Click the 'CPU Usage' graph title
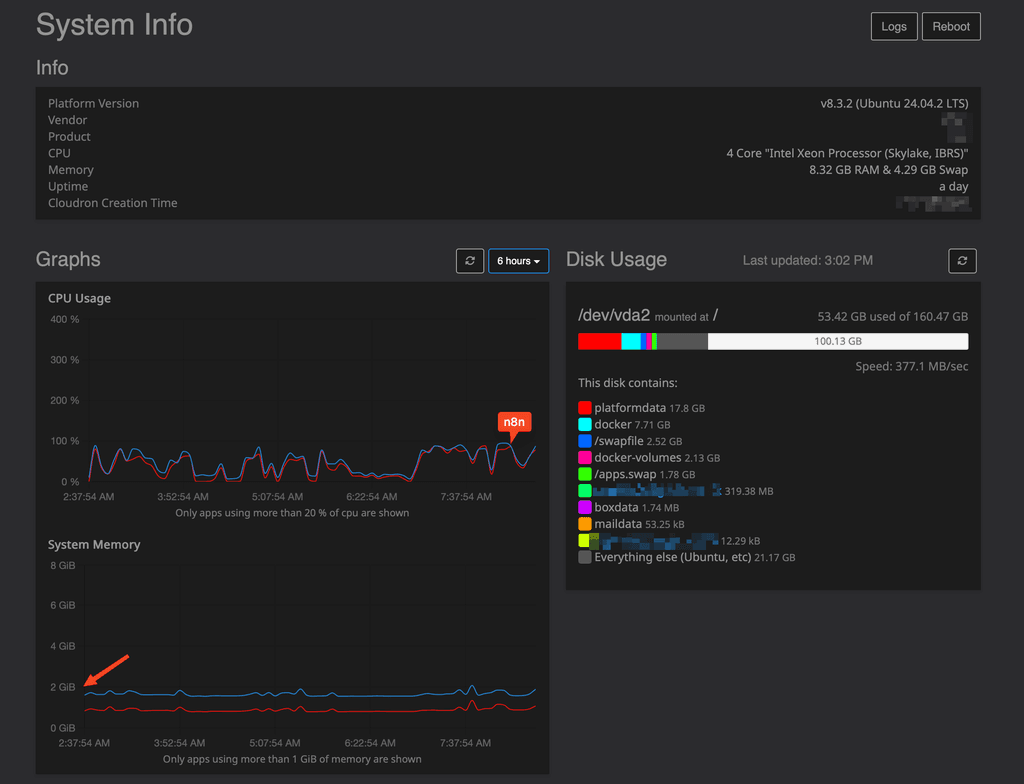The image size is (1024, 784). (79, 298)
